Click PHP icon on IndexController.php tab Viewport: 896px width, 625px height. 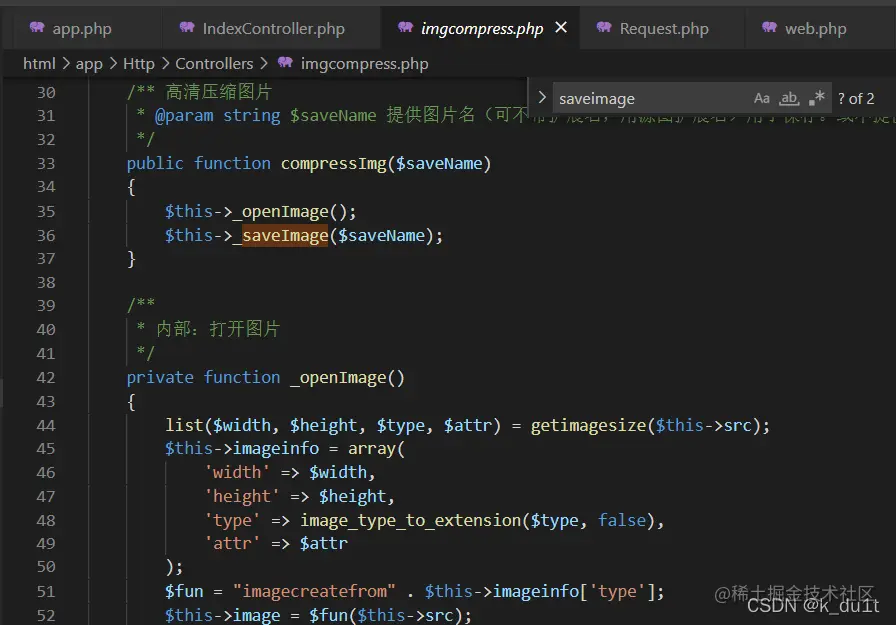click(187, 27)
